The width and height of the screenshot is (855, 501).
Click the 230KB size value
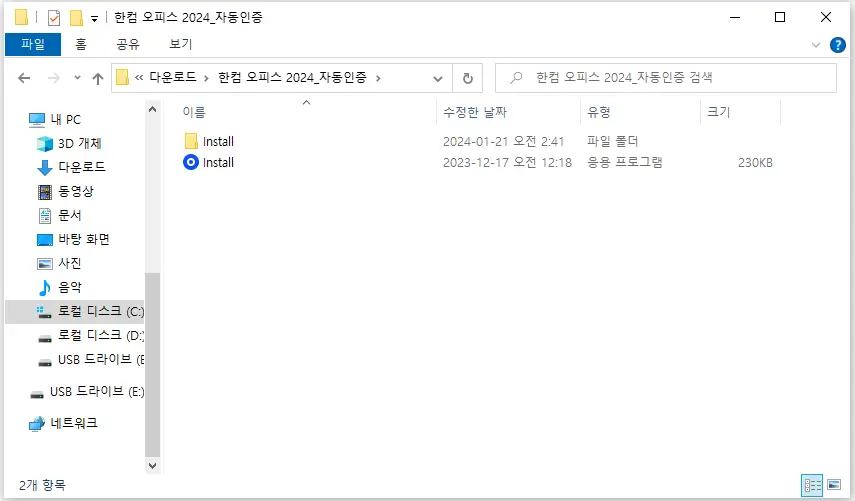point(755,162)
